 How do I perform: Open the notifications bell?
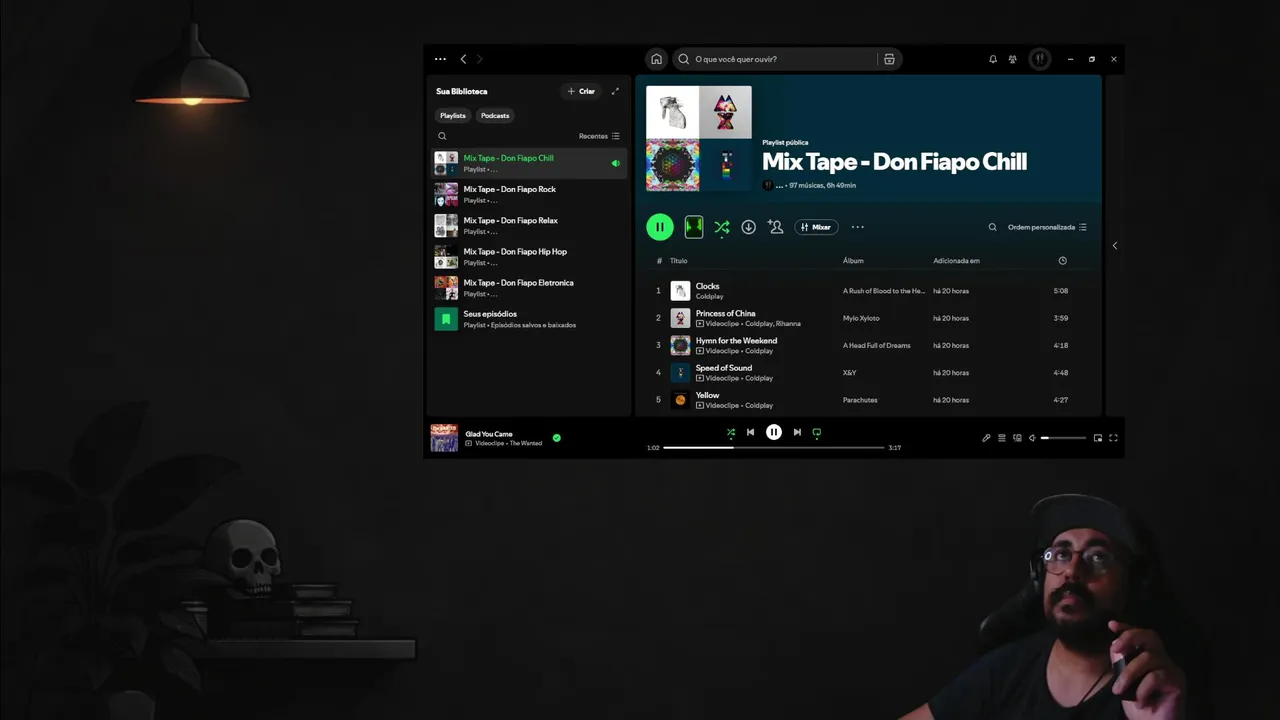coord(993,59)
